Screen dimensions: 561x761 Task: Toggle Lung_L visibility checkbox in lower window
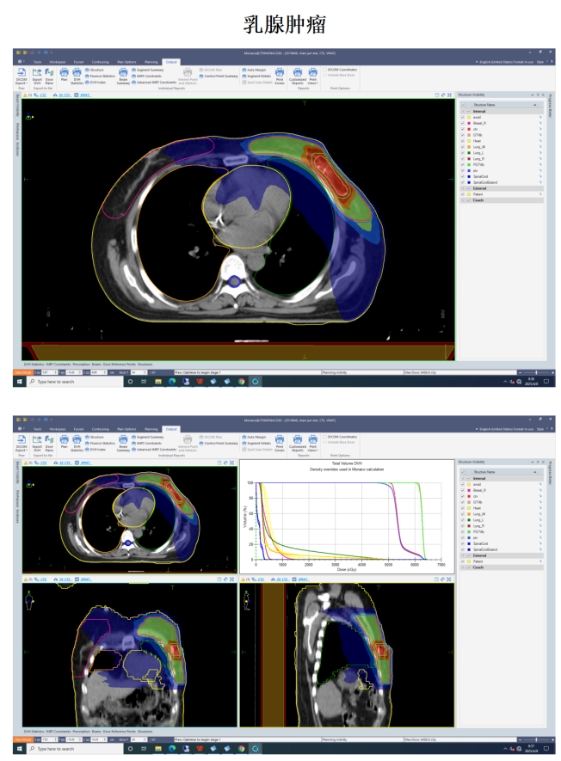click(462, 520)
